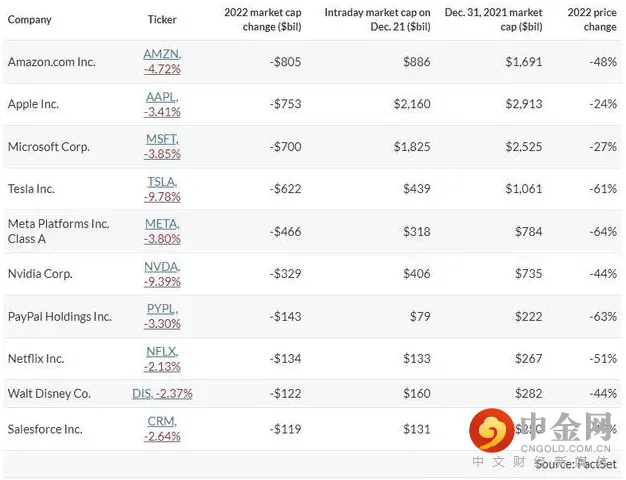
Task: Click the DIS ticker link
Action: pyautogui.click(x=142, y=393)
